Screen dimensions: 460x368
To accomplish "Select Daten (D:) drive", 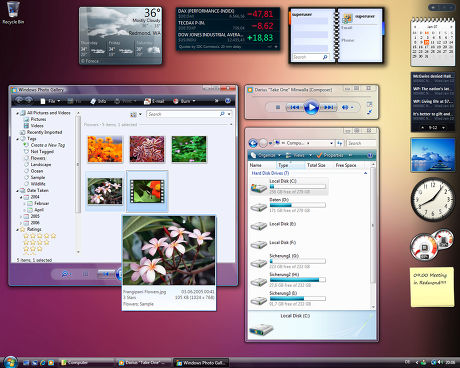I will click(x=289, y=205).
